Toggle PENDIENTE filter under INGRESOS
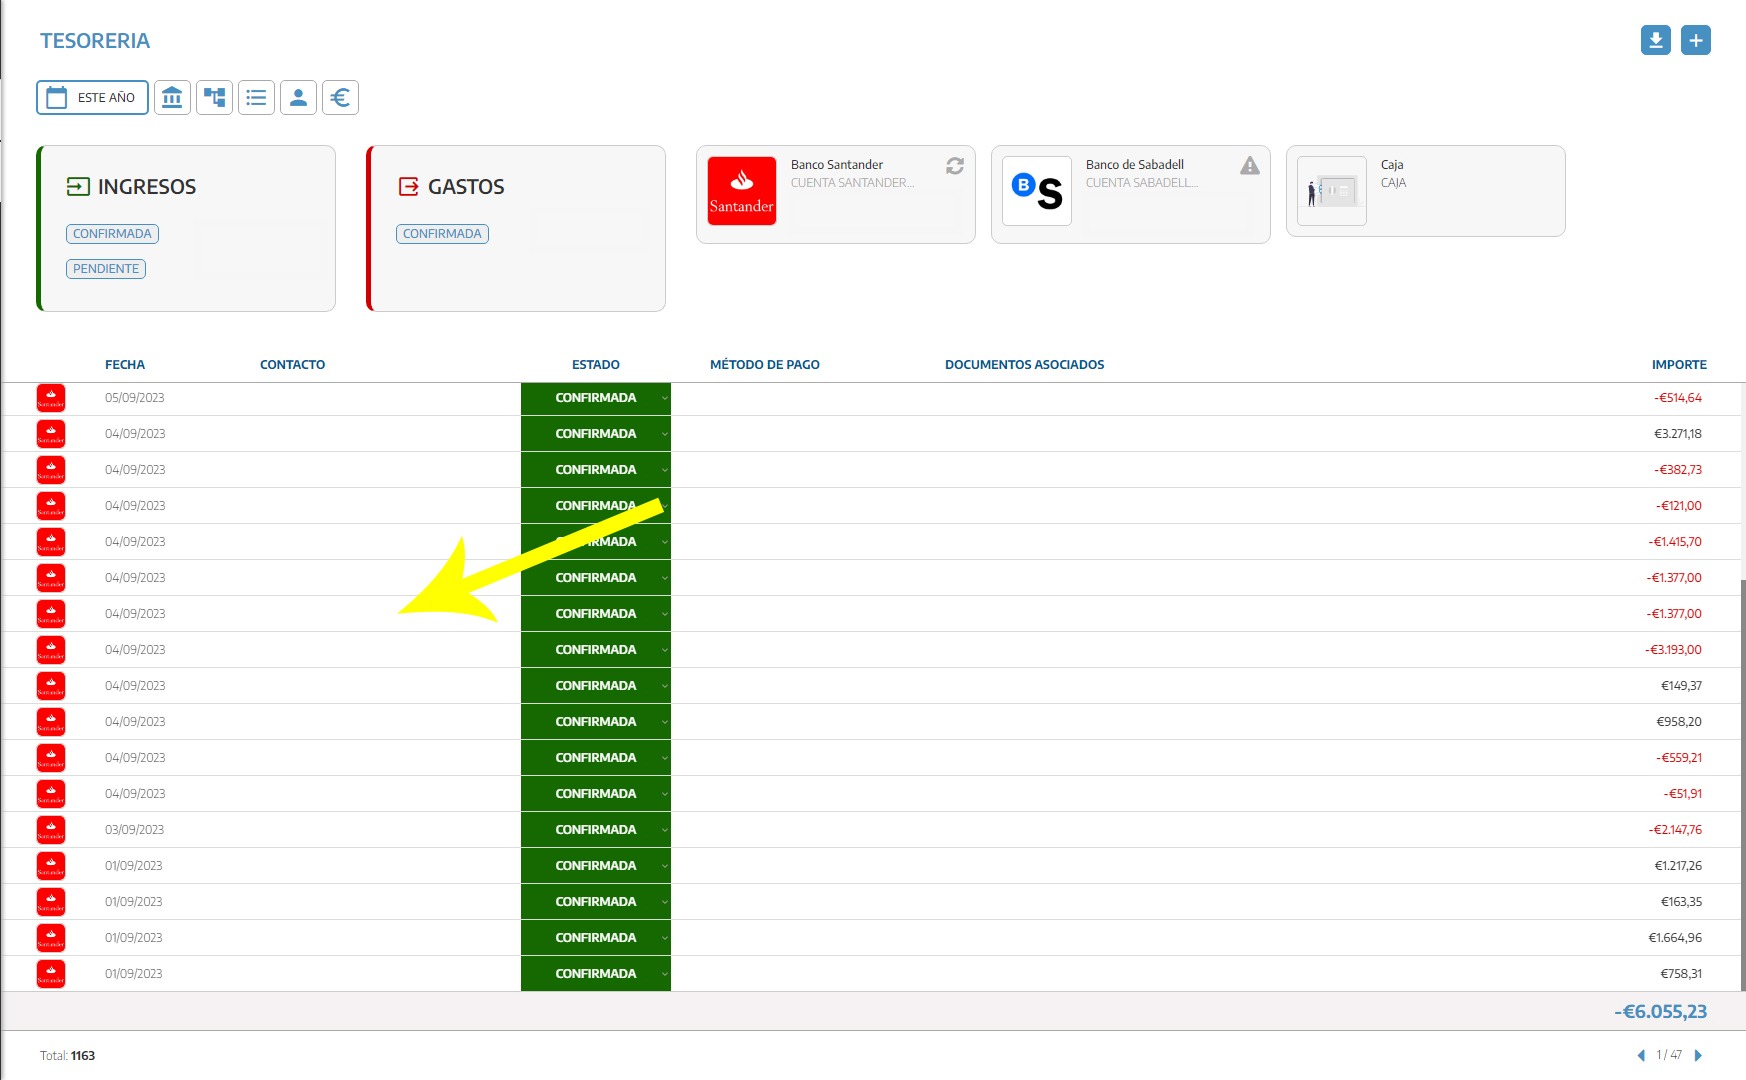This screenshot has height=1080, width=1746. tap(106, 269)
